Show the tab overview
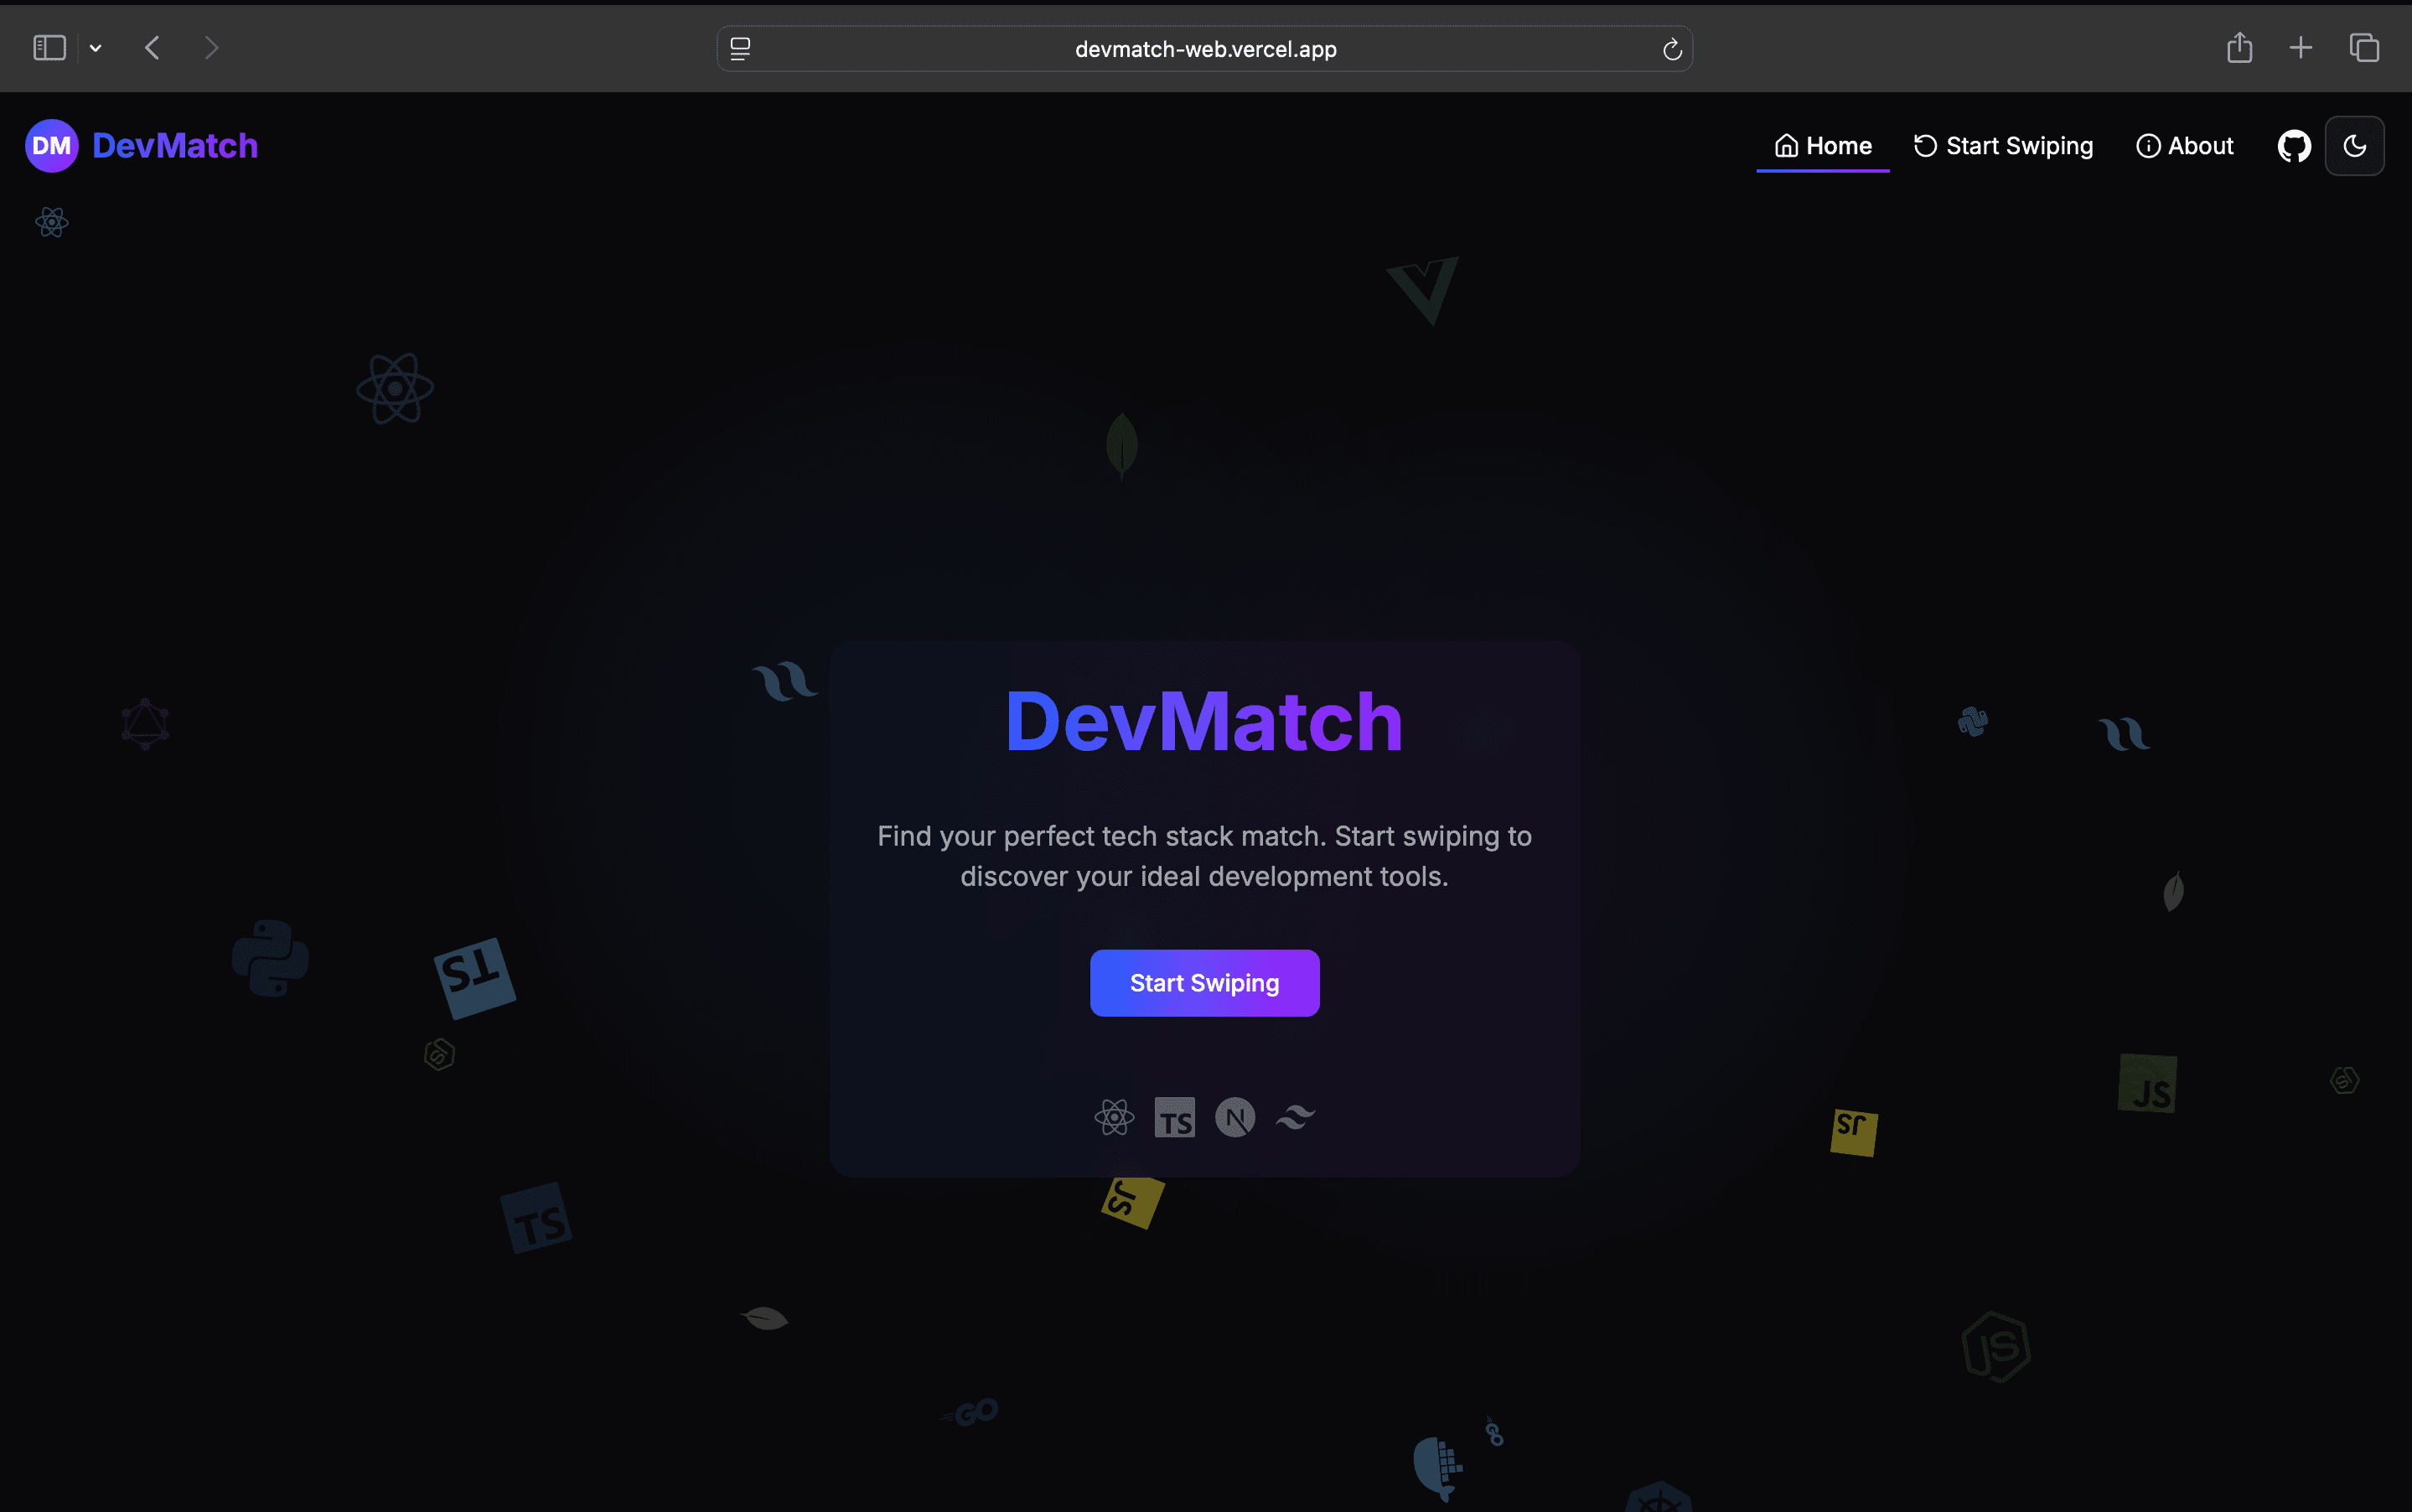Screen dimensions: 2412x1512 point(2364,48)
